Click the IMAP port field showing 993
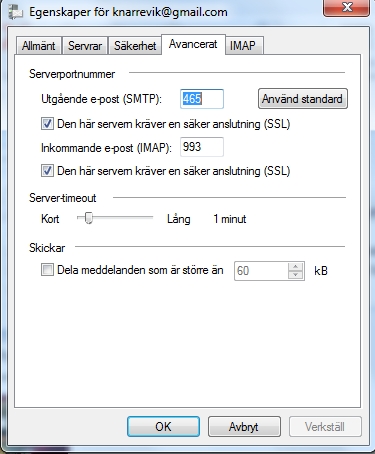The image size is (375, 454). [x=202, y=147]
